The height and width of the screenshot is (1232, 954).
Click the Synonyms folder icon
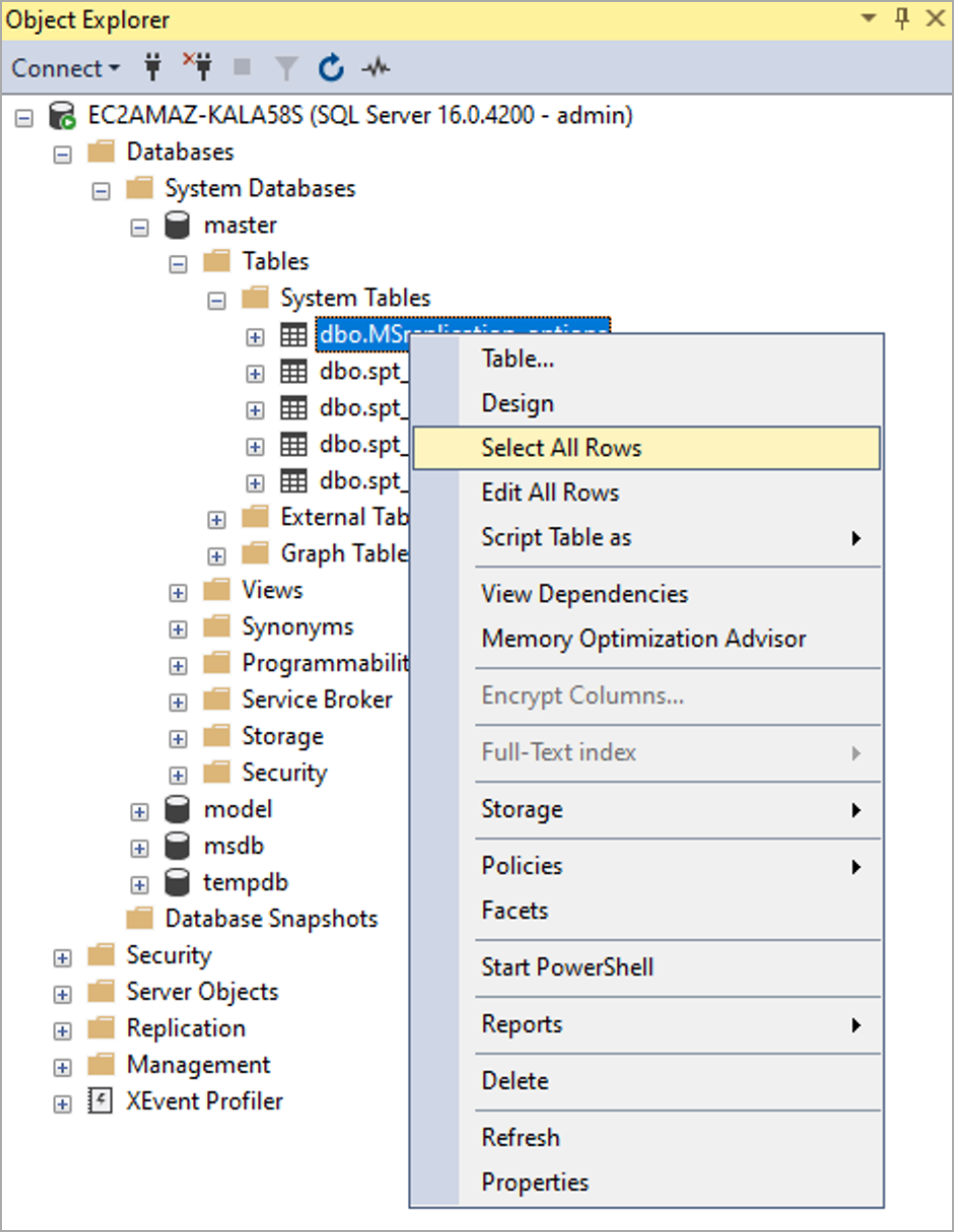pos(216,627)
